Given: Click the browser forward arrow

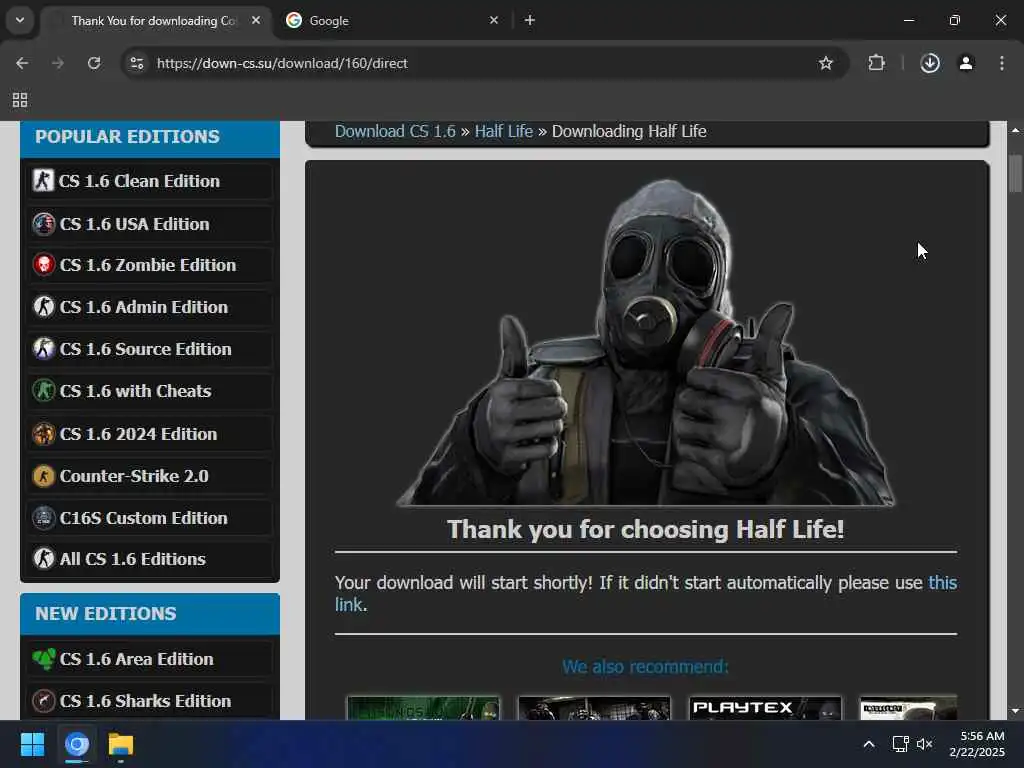Looking at the screenshot, I should [58, 63].
